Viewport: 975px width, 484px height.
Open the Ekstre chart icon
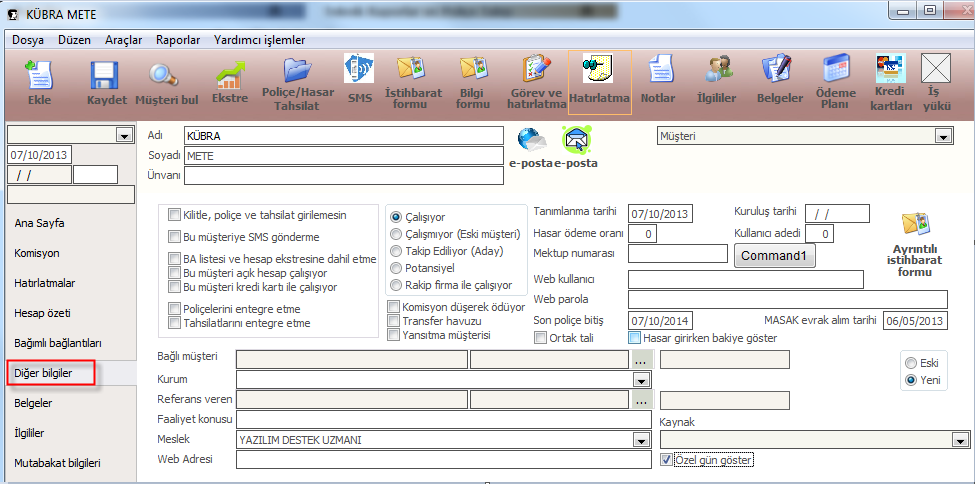tap(230, 76)
